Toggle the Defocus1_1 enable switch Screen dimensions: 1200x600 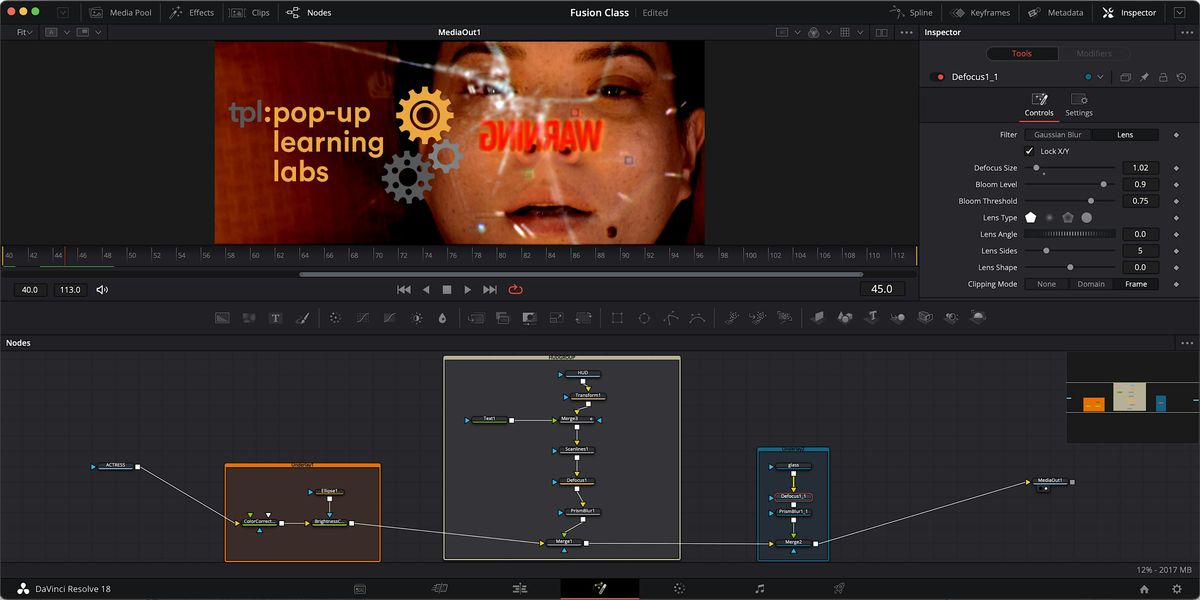pos(937,77)
